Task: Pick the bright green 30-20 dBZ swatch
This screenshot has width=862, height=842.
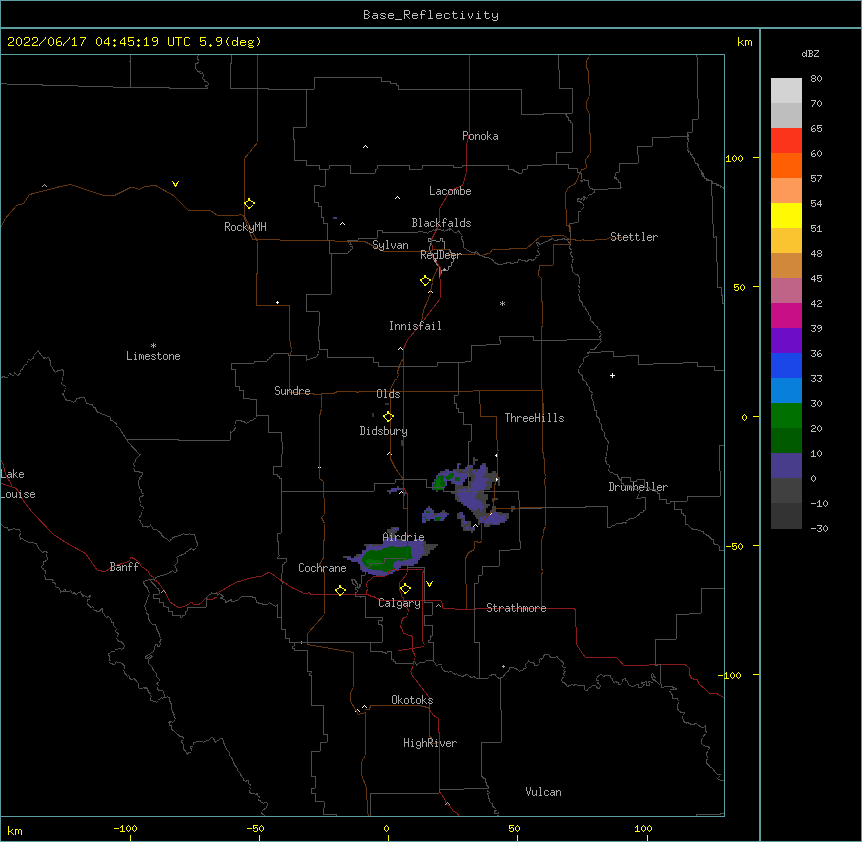Action: pos(786,416)
